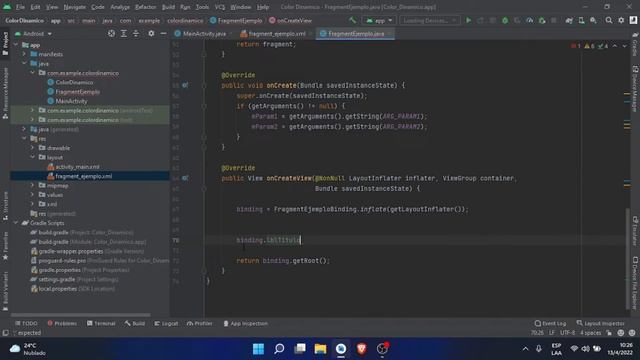Collapse Gradle Scripts node

(x=16, y=223)
